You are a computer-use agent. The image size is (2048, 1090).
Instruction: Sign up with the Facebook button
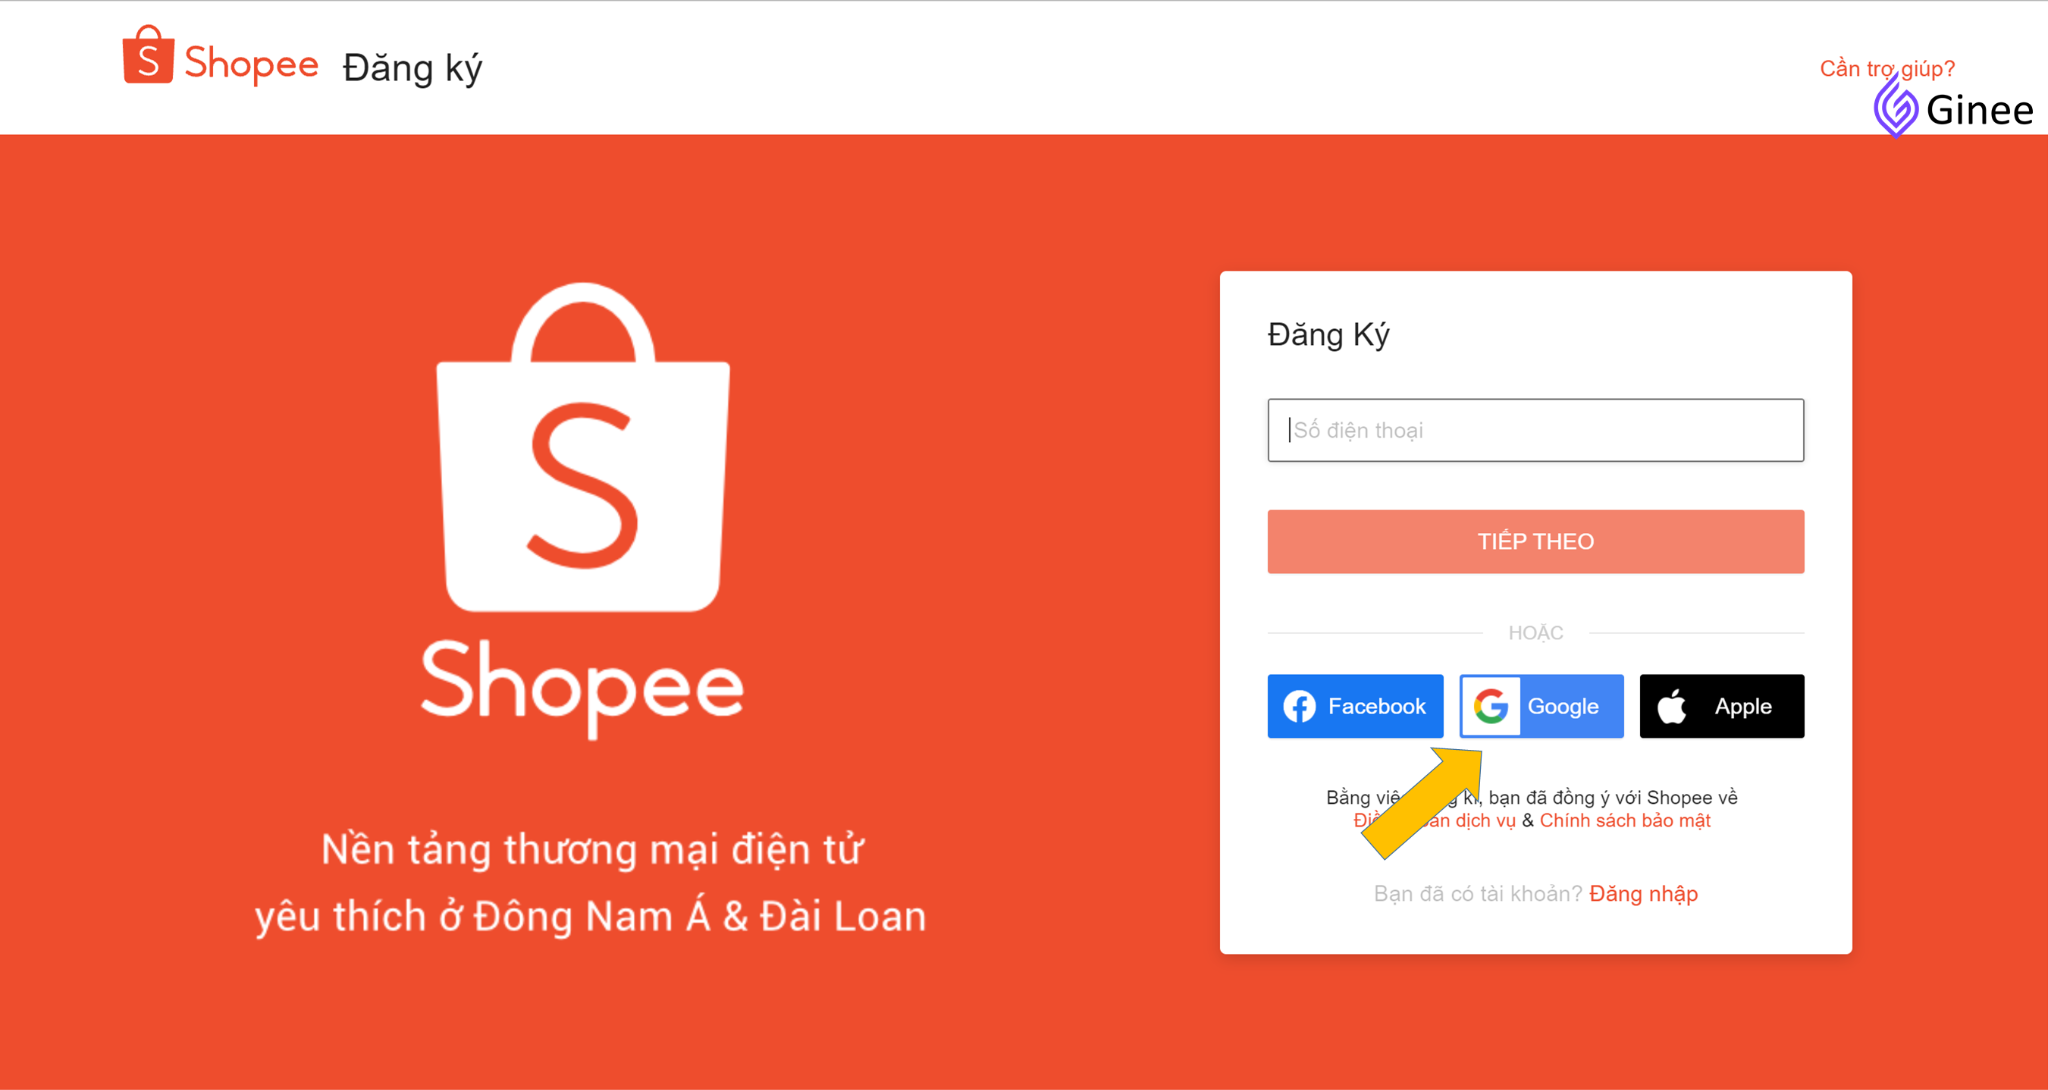pos(1355,706)
